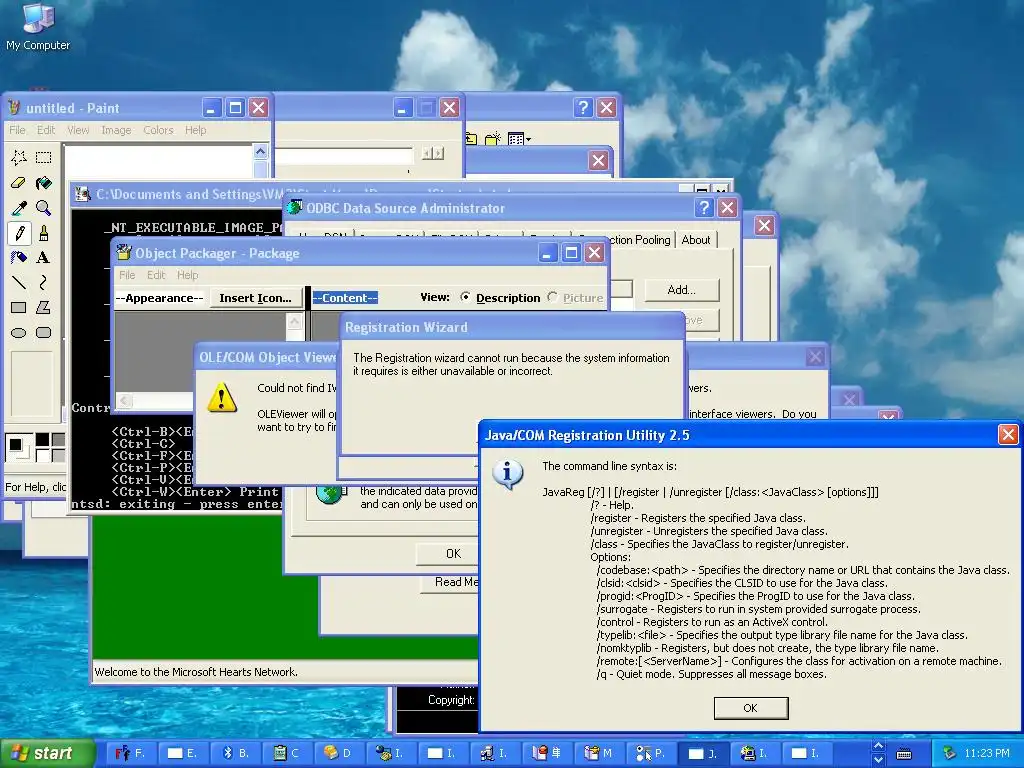Viewport: 1024px width, 768px height.
Task: Switch to the About tab in ODBC Administrator
Action: [696, 240]
